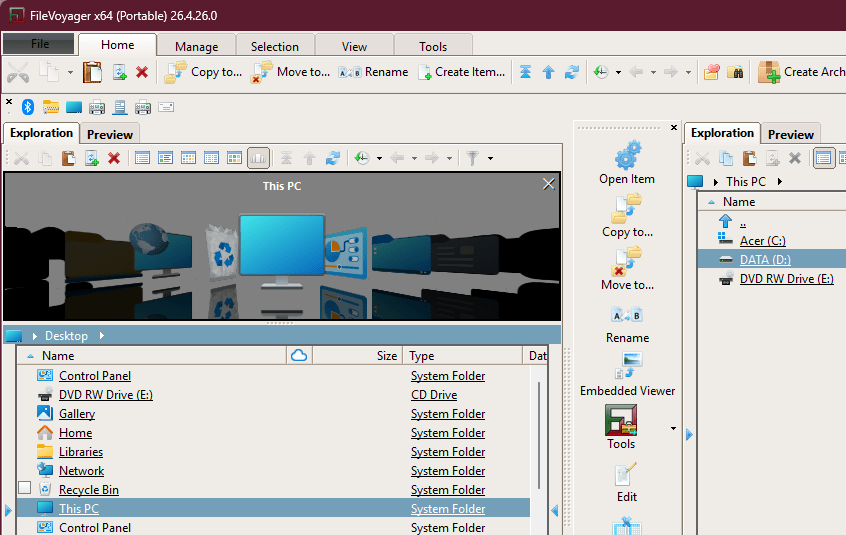Toggle the 3D carousel view mode button
Viewport: 846px width, 535px height.
click(x=258, y=158)
